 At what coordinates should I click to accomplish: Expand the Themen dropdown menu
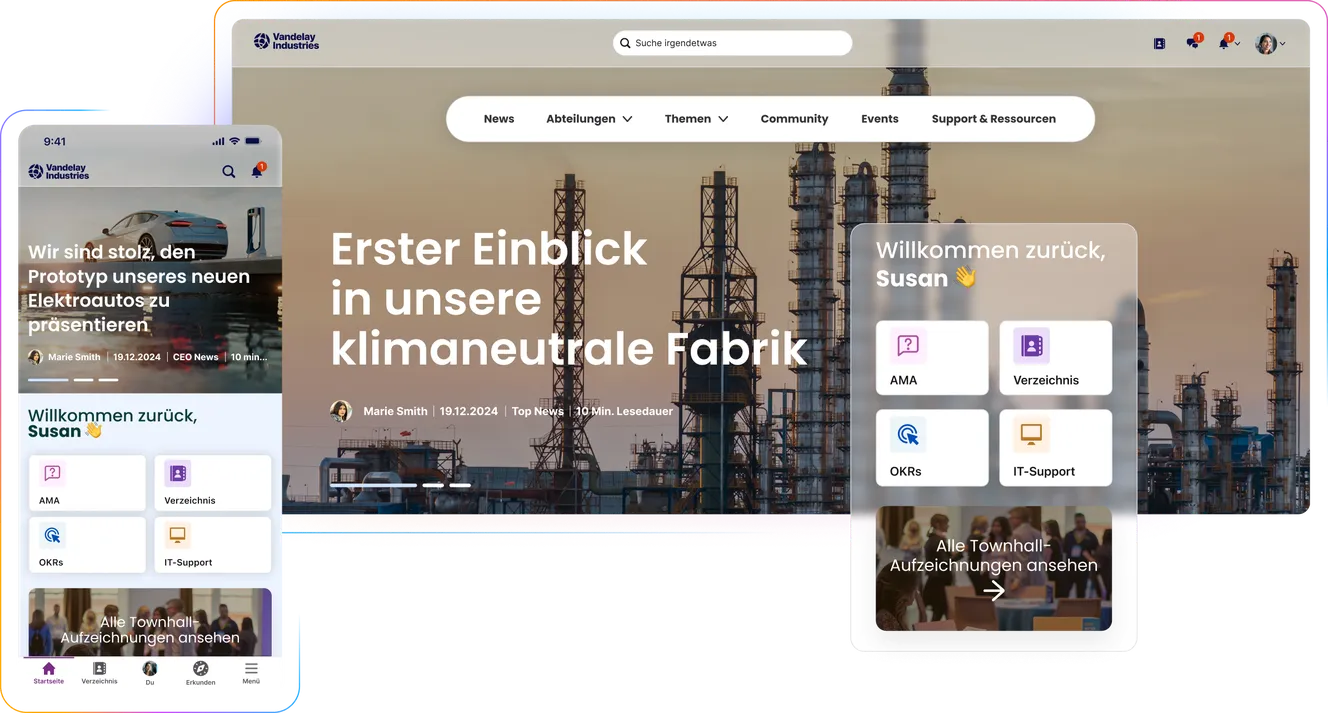coord(696,118)
